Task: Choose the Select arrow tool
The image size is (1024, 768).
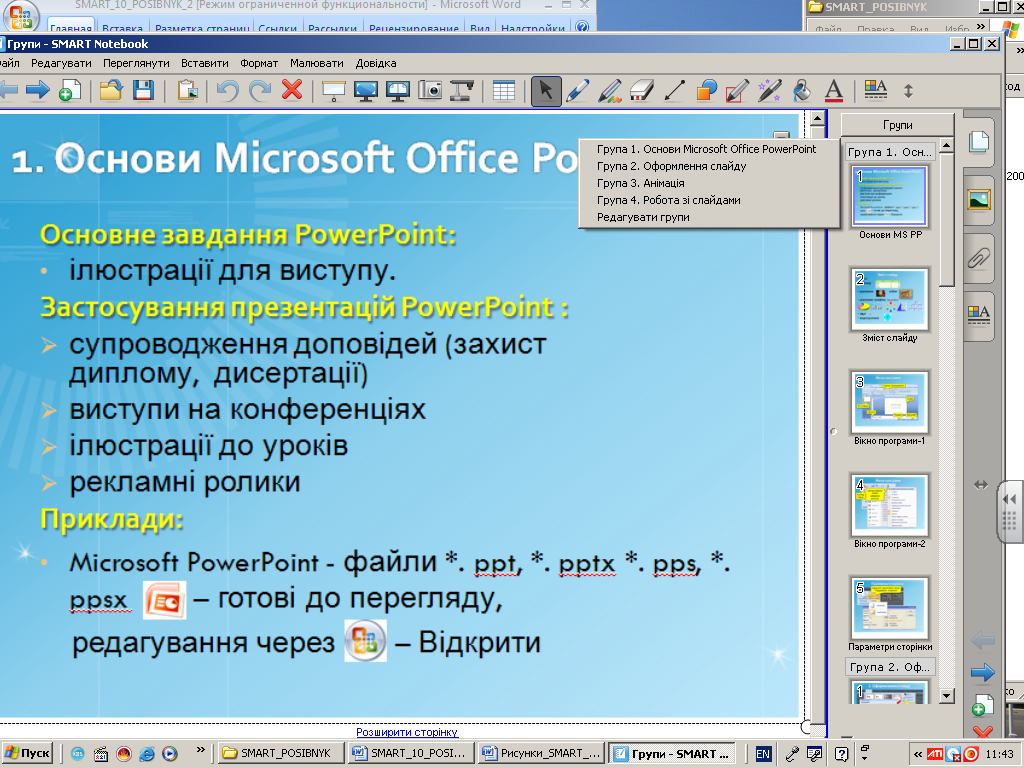Action: (546, 91)
